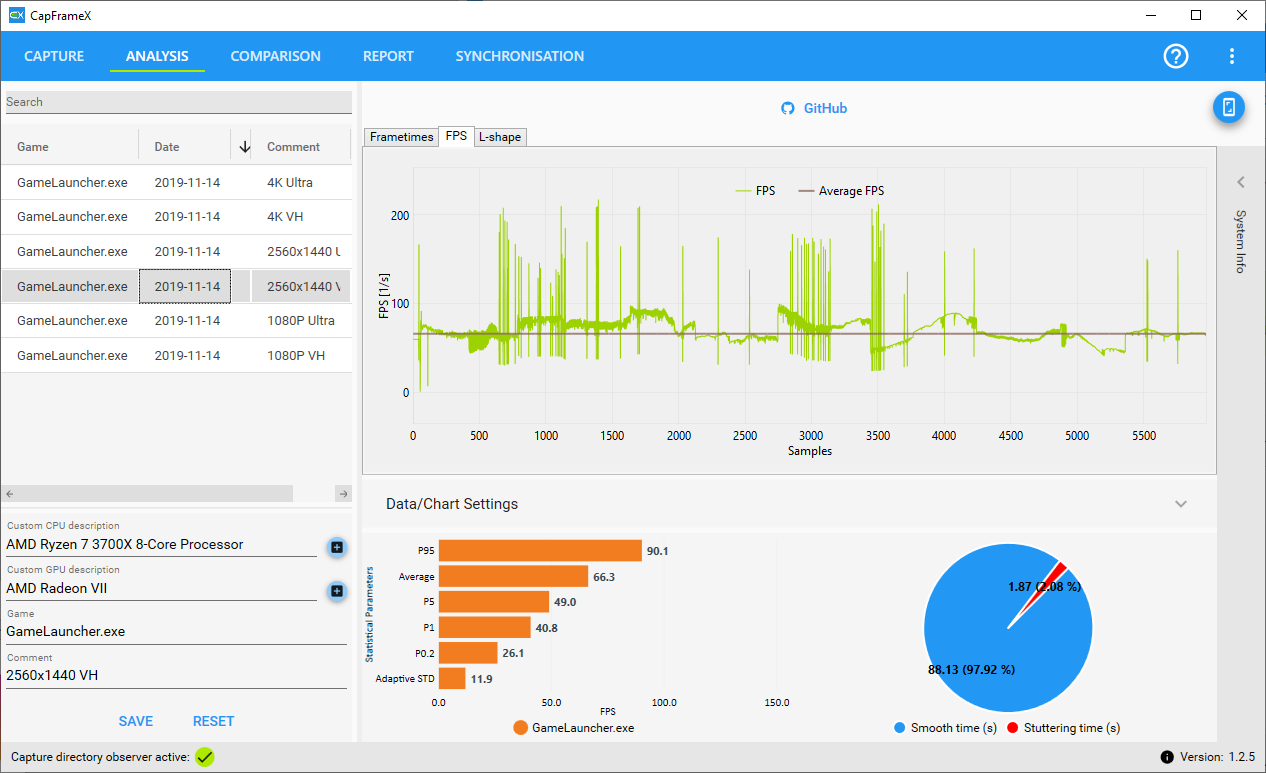Image resolution: width=1266 pixels, height=773 pixels.
Task: Click the RESET button
Action: 213,721
